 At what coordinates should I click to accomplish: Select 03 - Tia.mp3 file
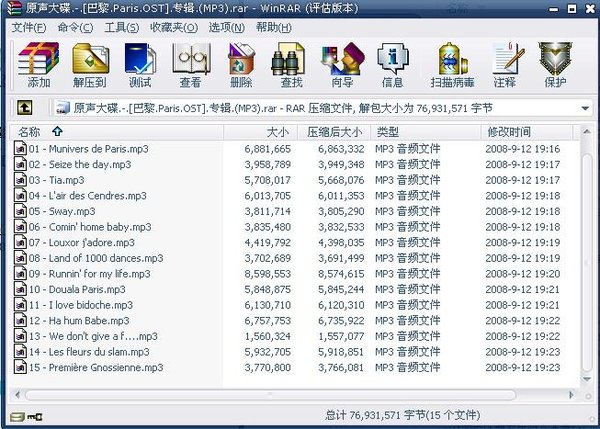point(56,180)
